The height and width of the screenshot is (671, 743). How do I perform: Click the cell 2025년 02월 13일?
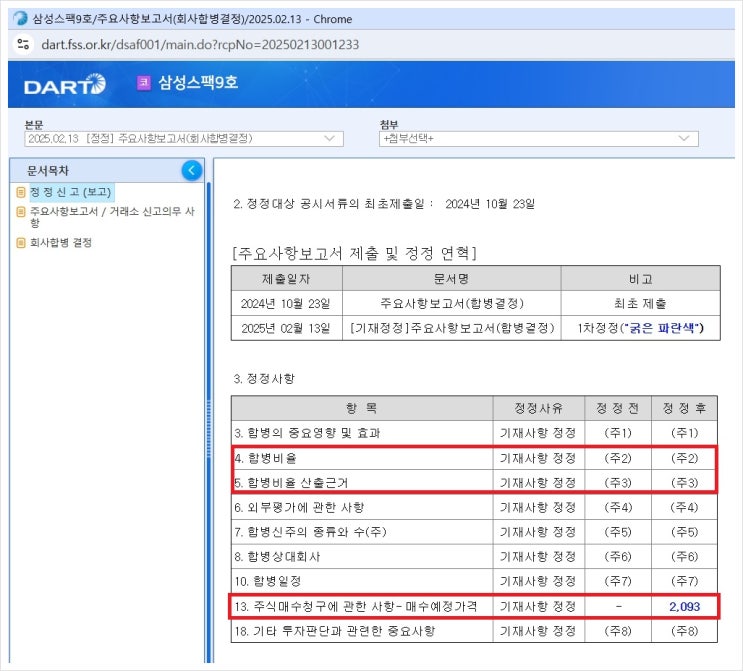click(x=287, y=328)
